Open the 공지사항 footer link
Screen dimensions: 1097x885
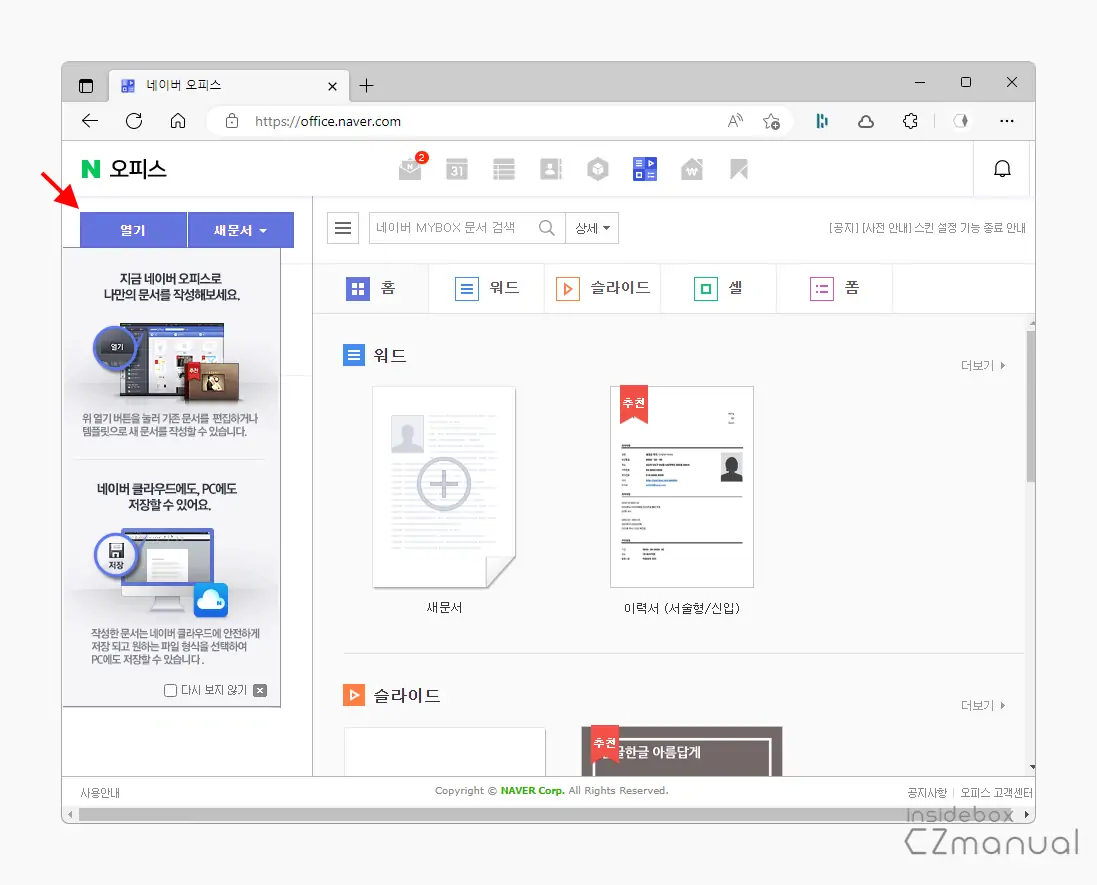(927, 793)
